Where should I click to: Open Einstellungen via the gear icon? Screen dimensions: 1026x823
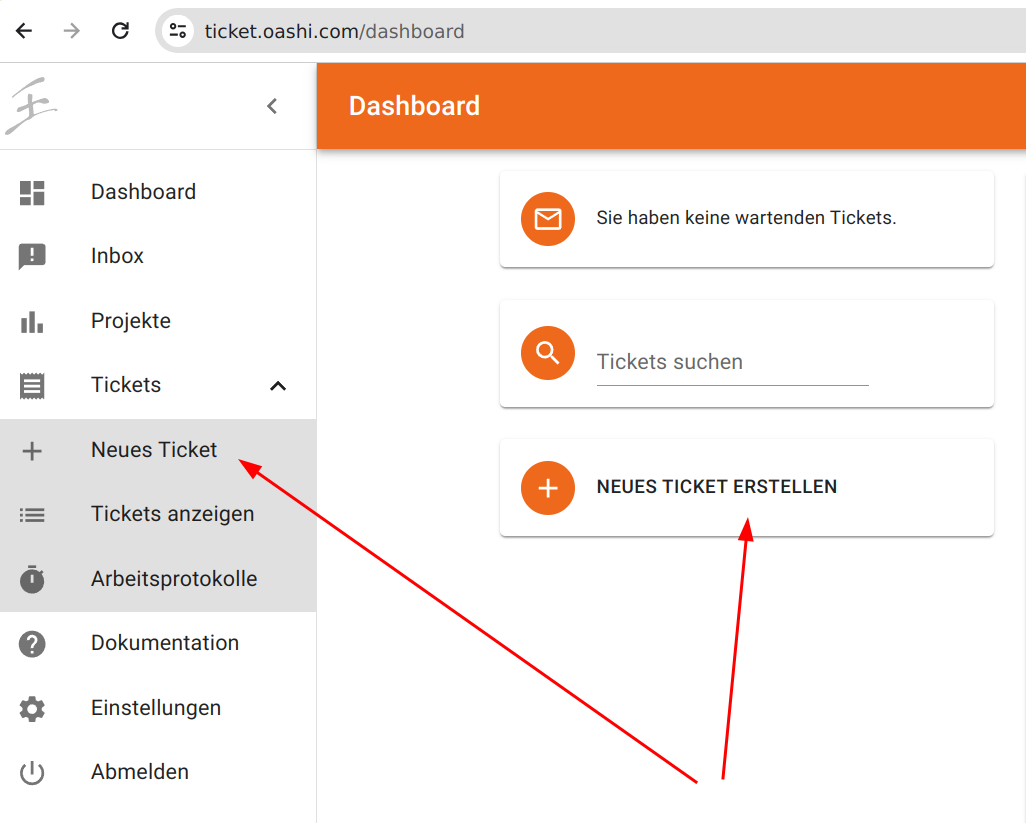tap(31, 707)
